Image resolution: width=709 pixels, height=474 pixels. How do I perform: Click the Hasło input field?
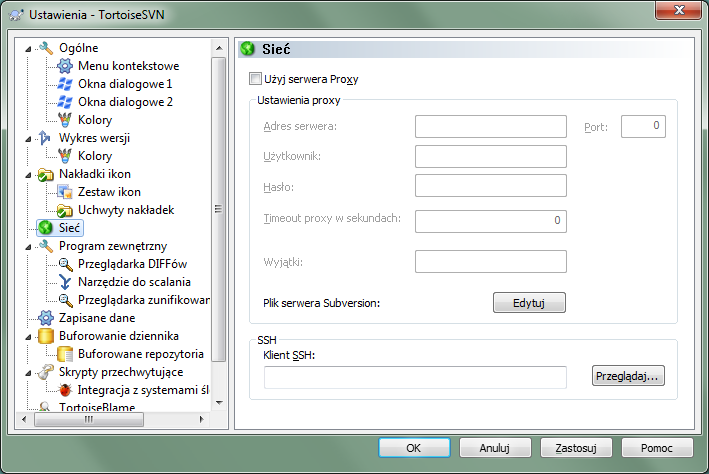[x=491, y=185]
